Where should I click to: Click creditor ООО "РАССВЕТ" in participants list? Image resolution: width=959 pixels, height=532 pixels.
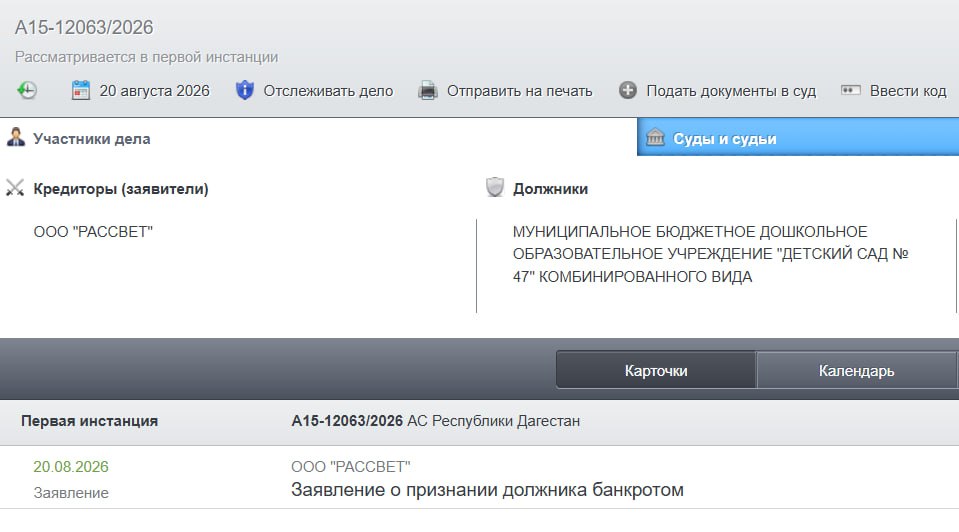(x=93, y=232)
